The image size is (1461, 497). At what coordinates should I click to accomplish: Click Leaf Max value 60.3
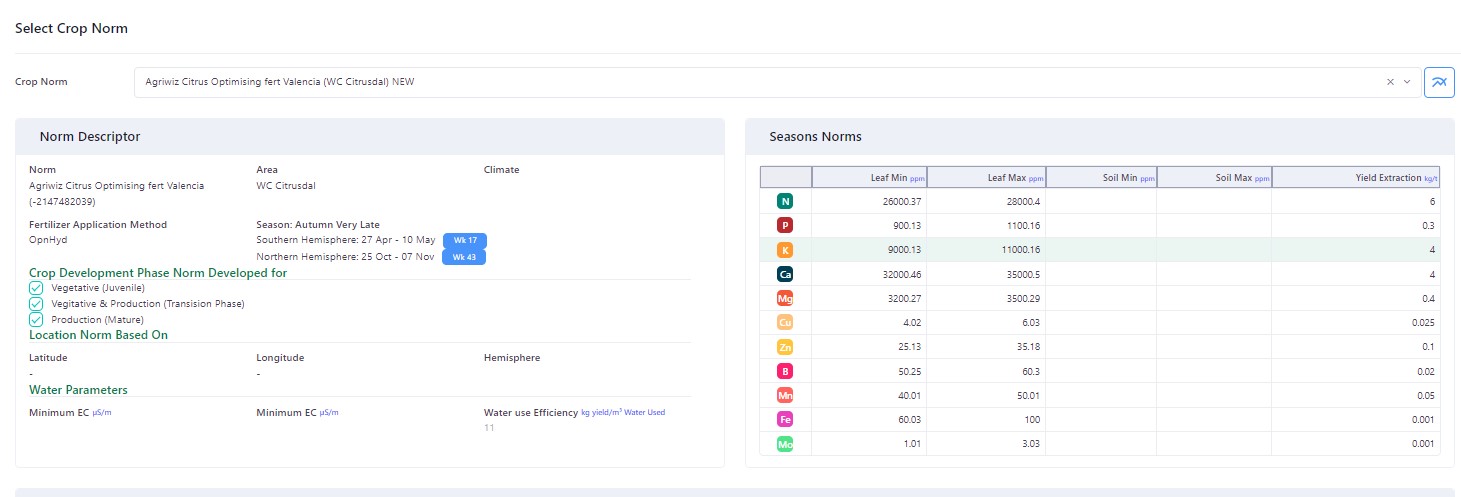(x=1031, y=371)
